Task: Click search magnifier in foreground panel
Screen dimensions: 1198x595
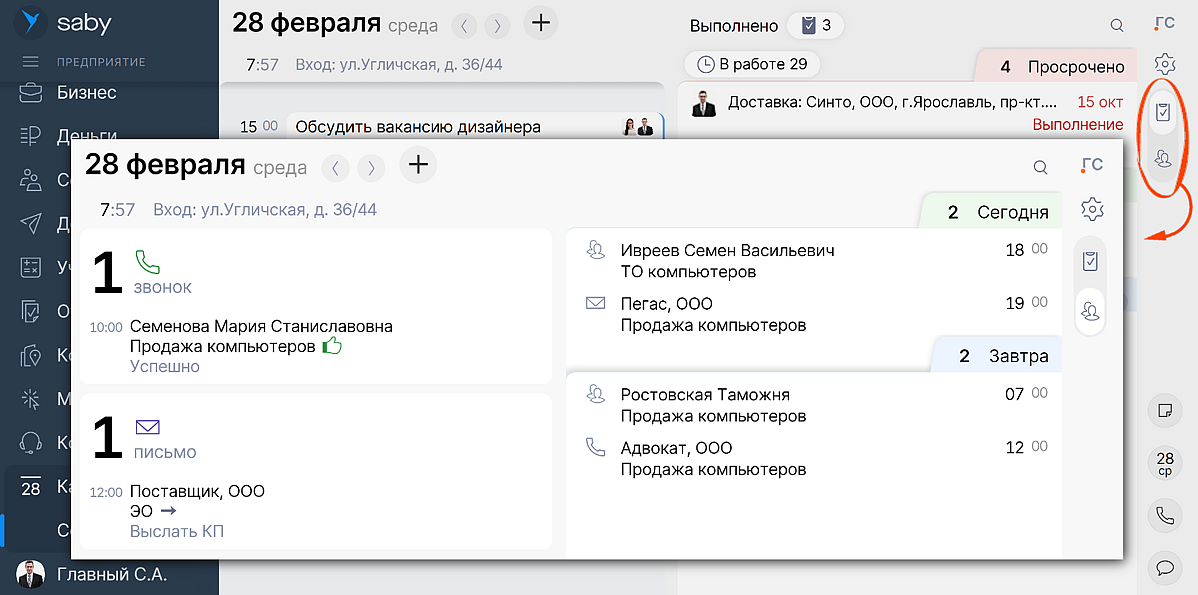Action: pyautogui.click(x=1040, y=167)
